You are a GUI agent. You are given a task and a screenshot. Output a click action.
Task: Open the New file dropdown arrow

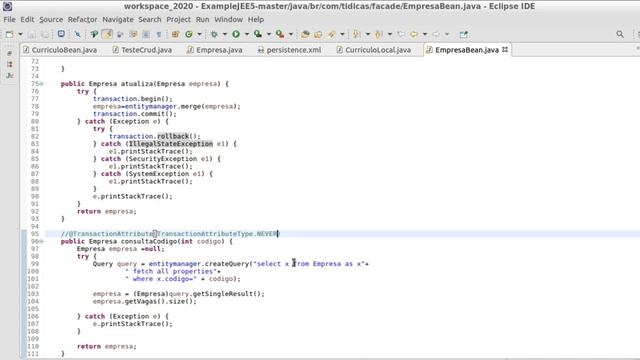click(20, 34)
